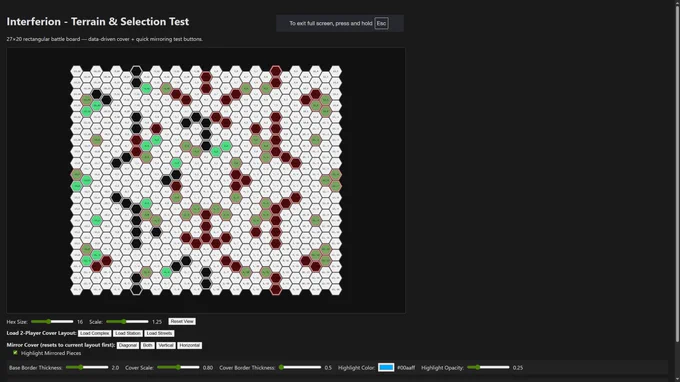Mirror cover with the Horizontal button
This screenshot has height=382, width=680.
(190, 346)
